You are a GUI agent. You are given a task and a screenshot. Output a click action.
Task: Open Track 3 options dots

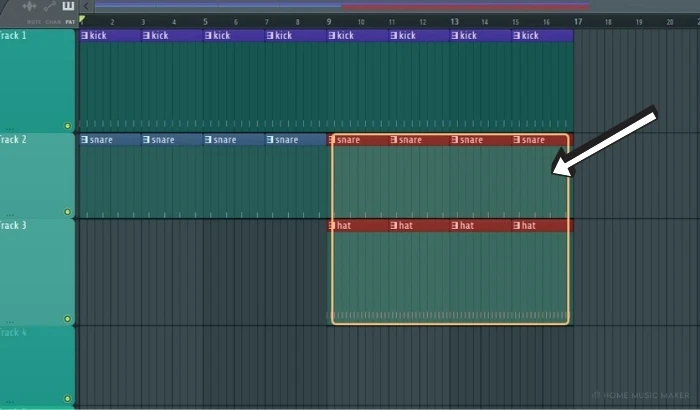[9, 322]
